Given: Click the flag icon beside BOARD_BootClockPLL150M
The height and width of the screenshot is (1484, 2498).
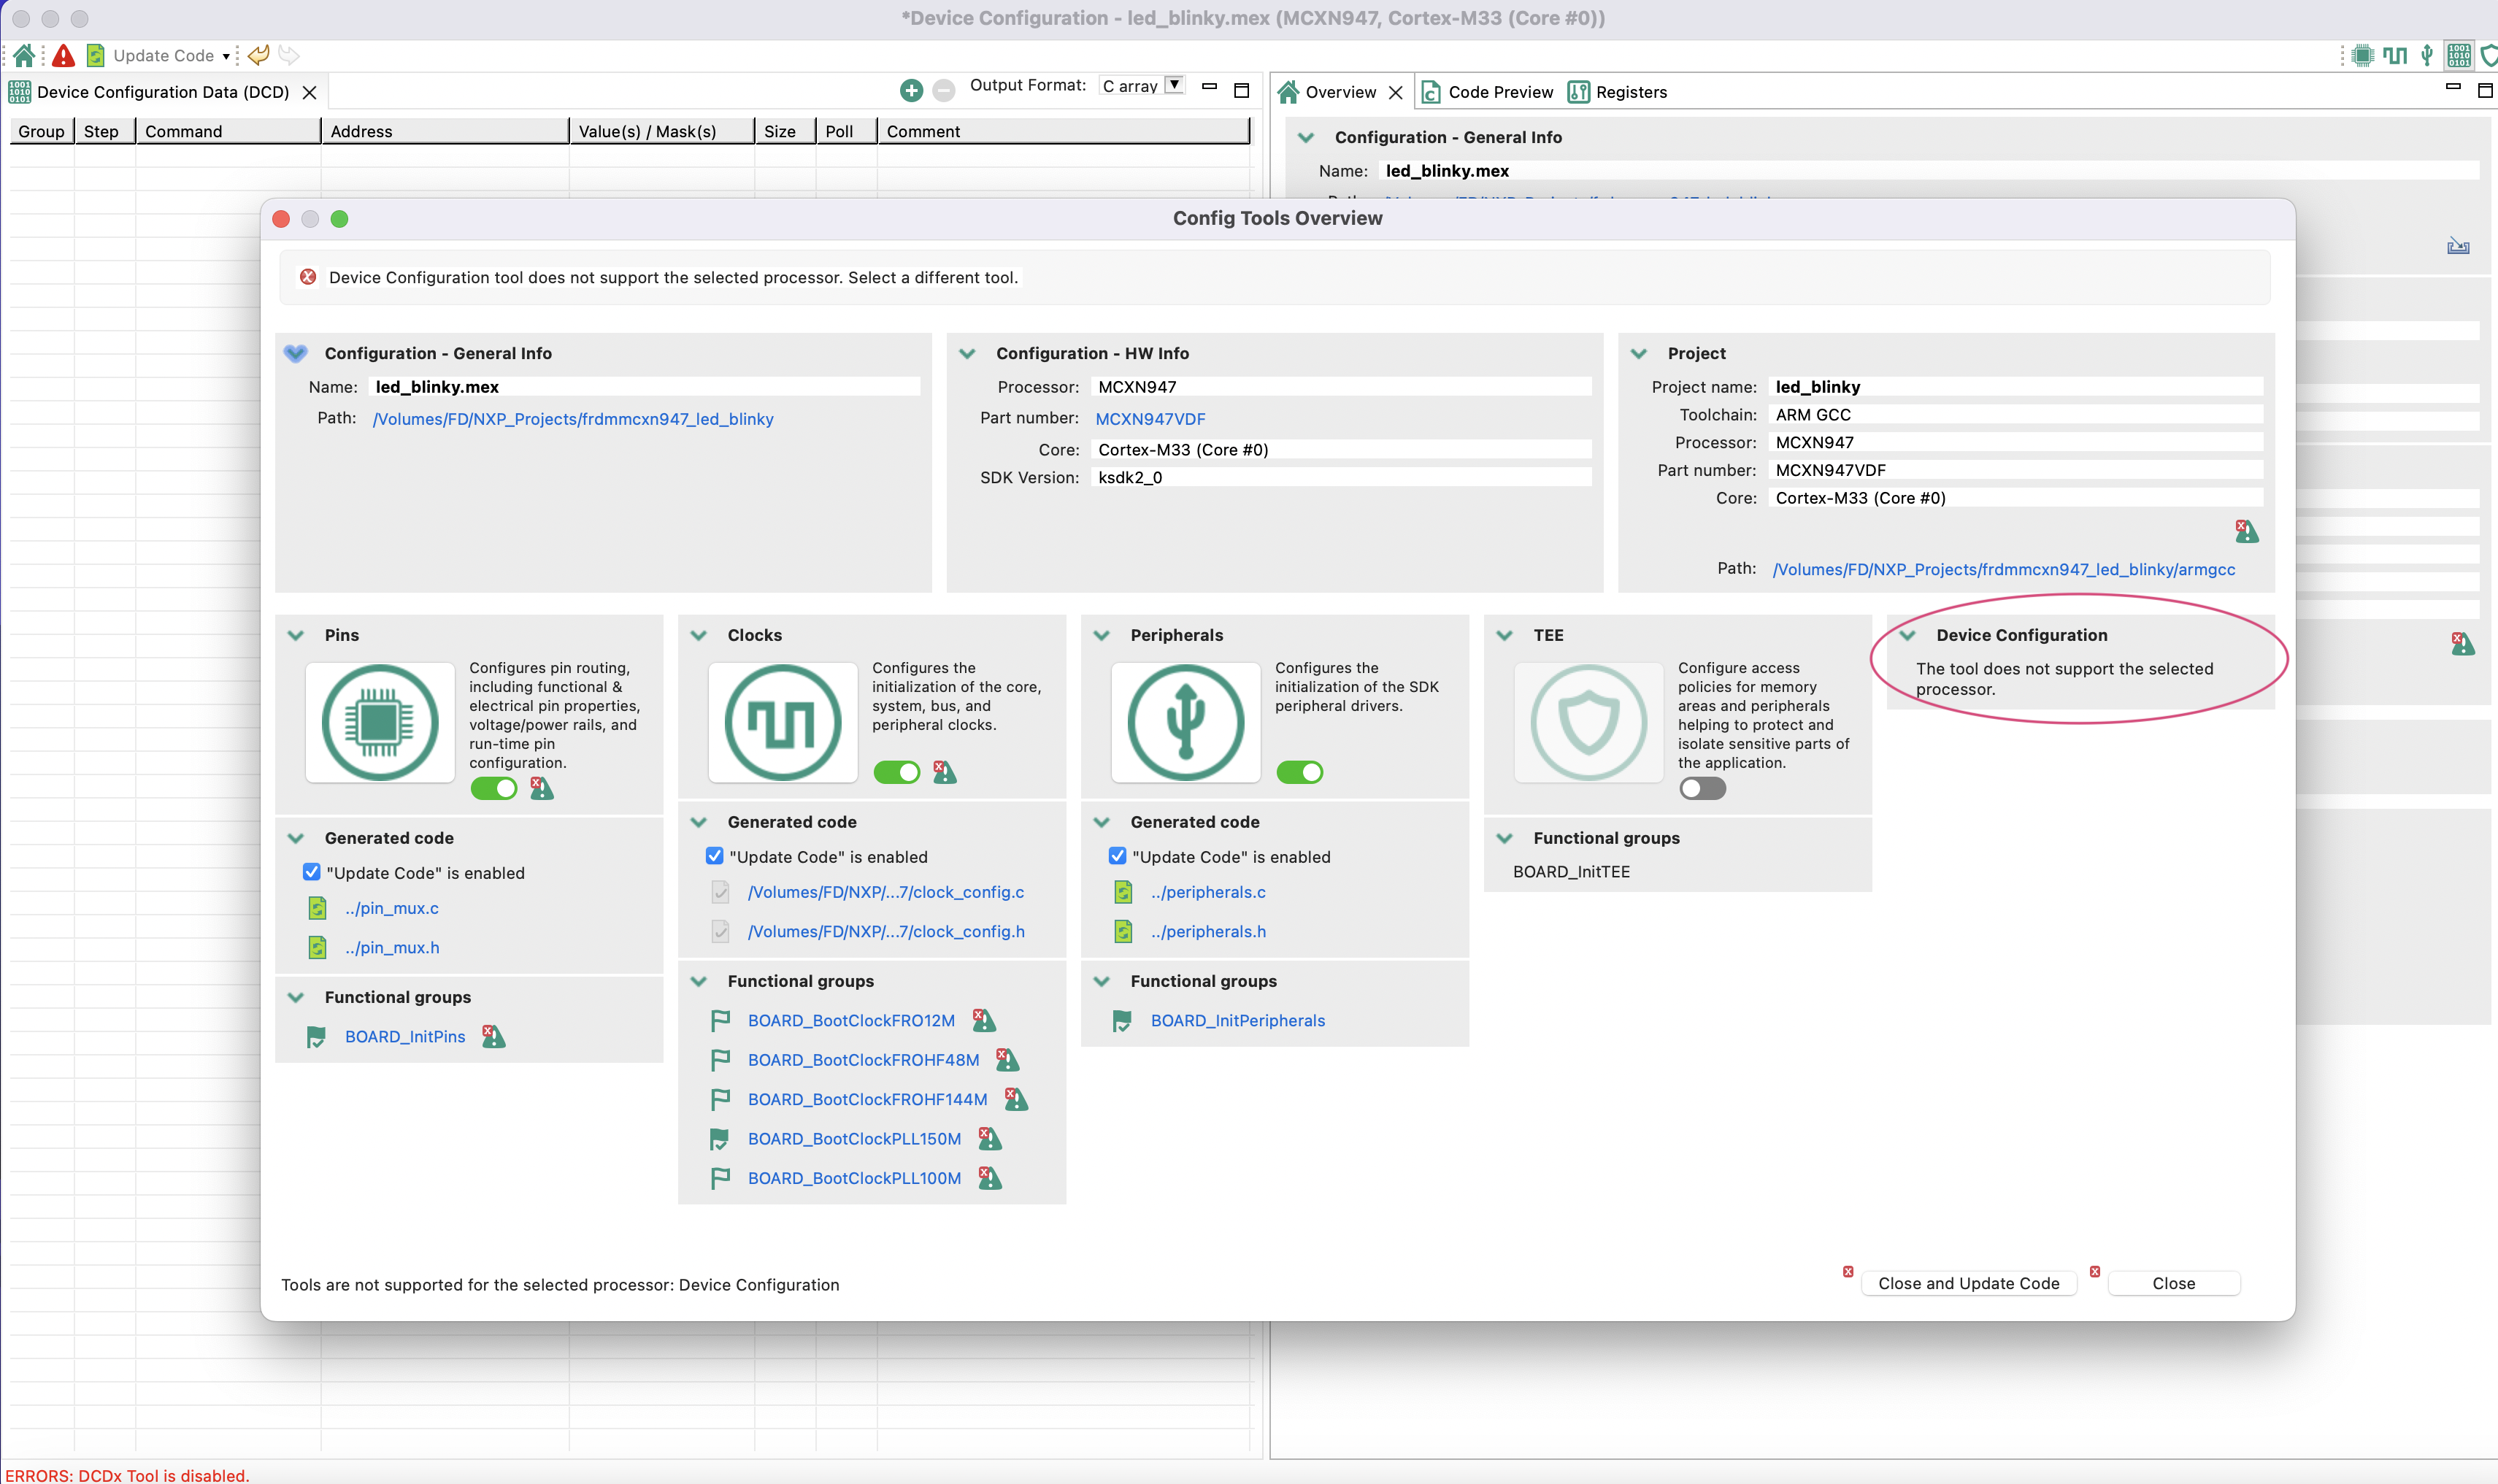Looking at the screenshot, I should 719,1139.
